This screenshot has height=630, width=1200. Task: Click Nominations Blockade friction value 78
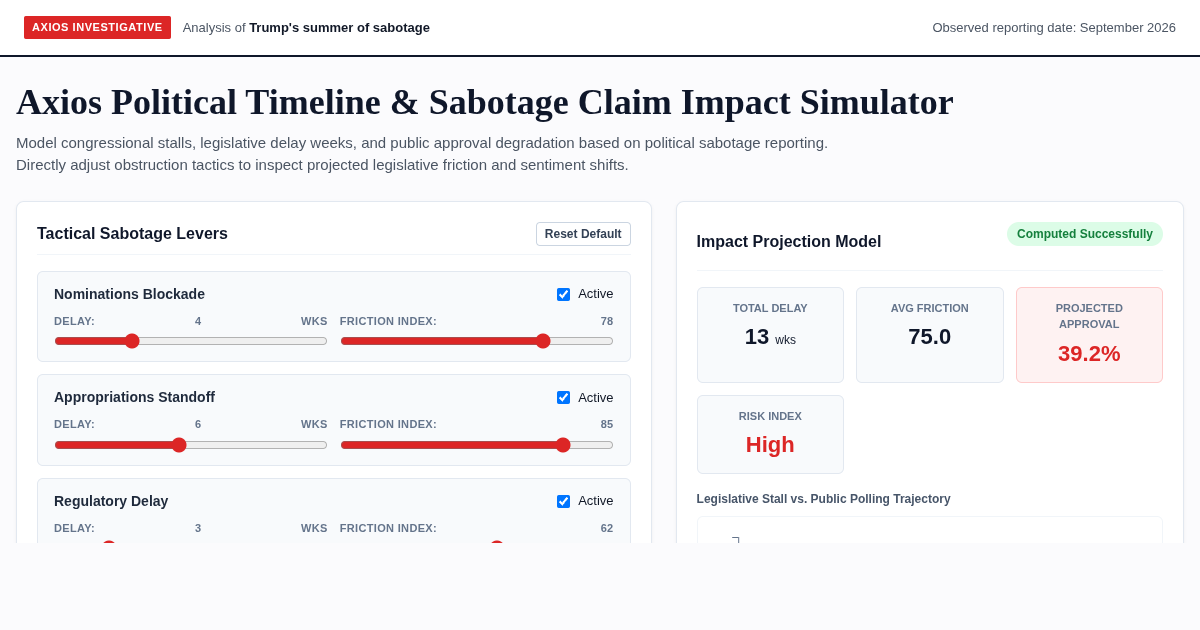[607, 321]
